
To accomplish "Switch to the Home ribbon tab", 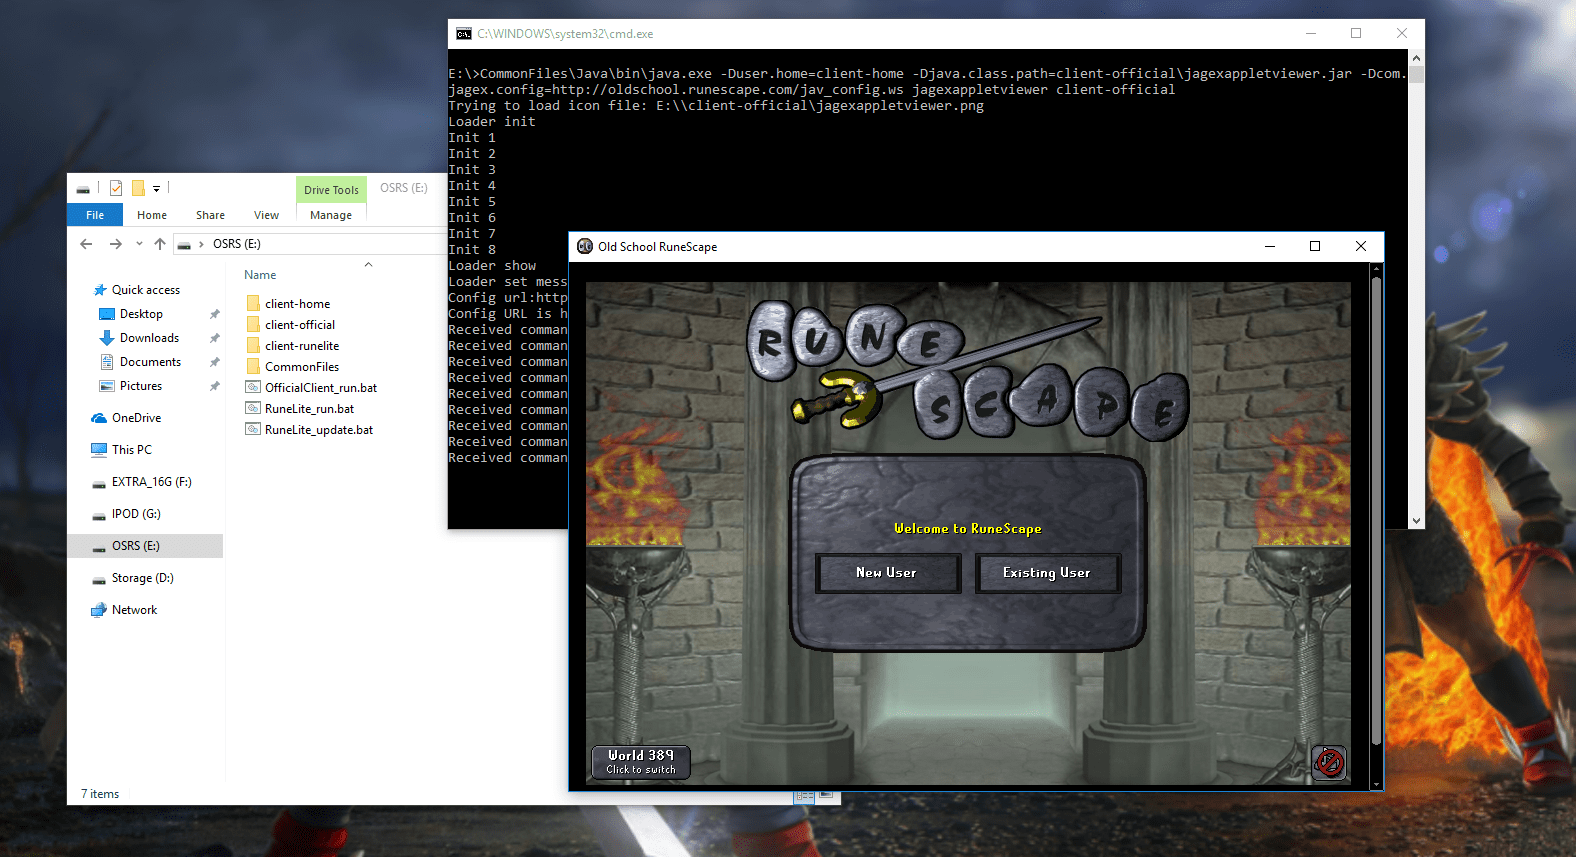I will [152, 215].
